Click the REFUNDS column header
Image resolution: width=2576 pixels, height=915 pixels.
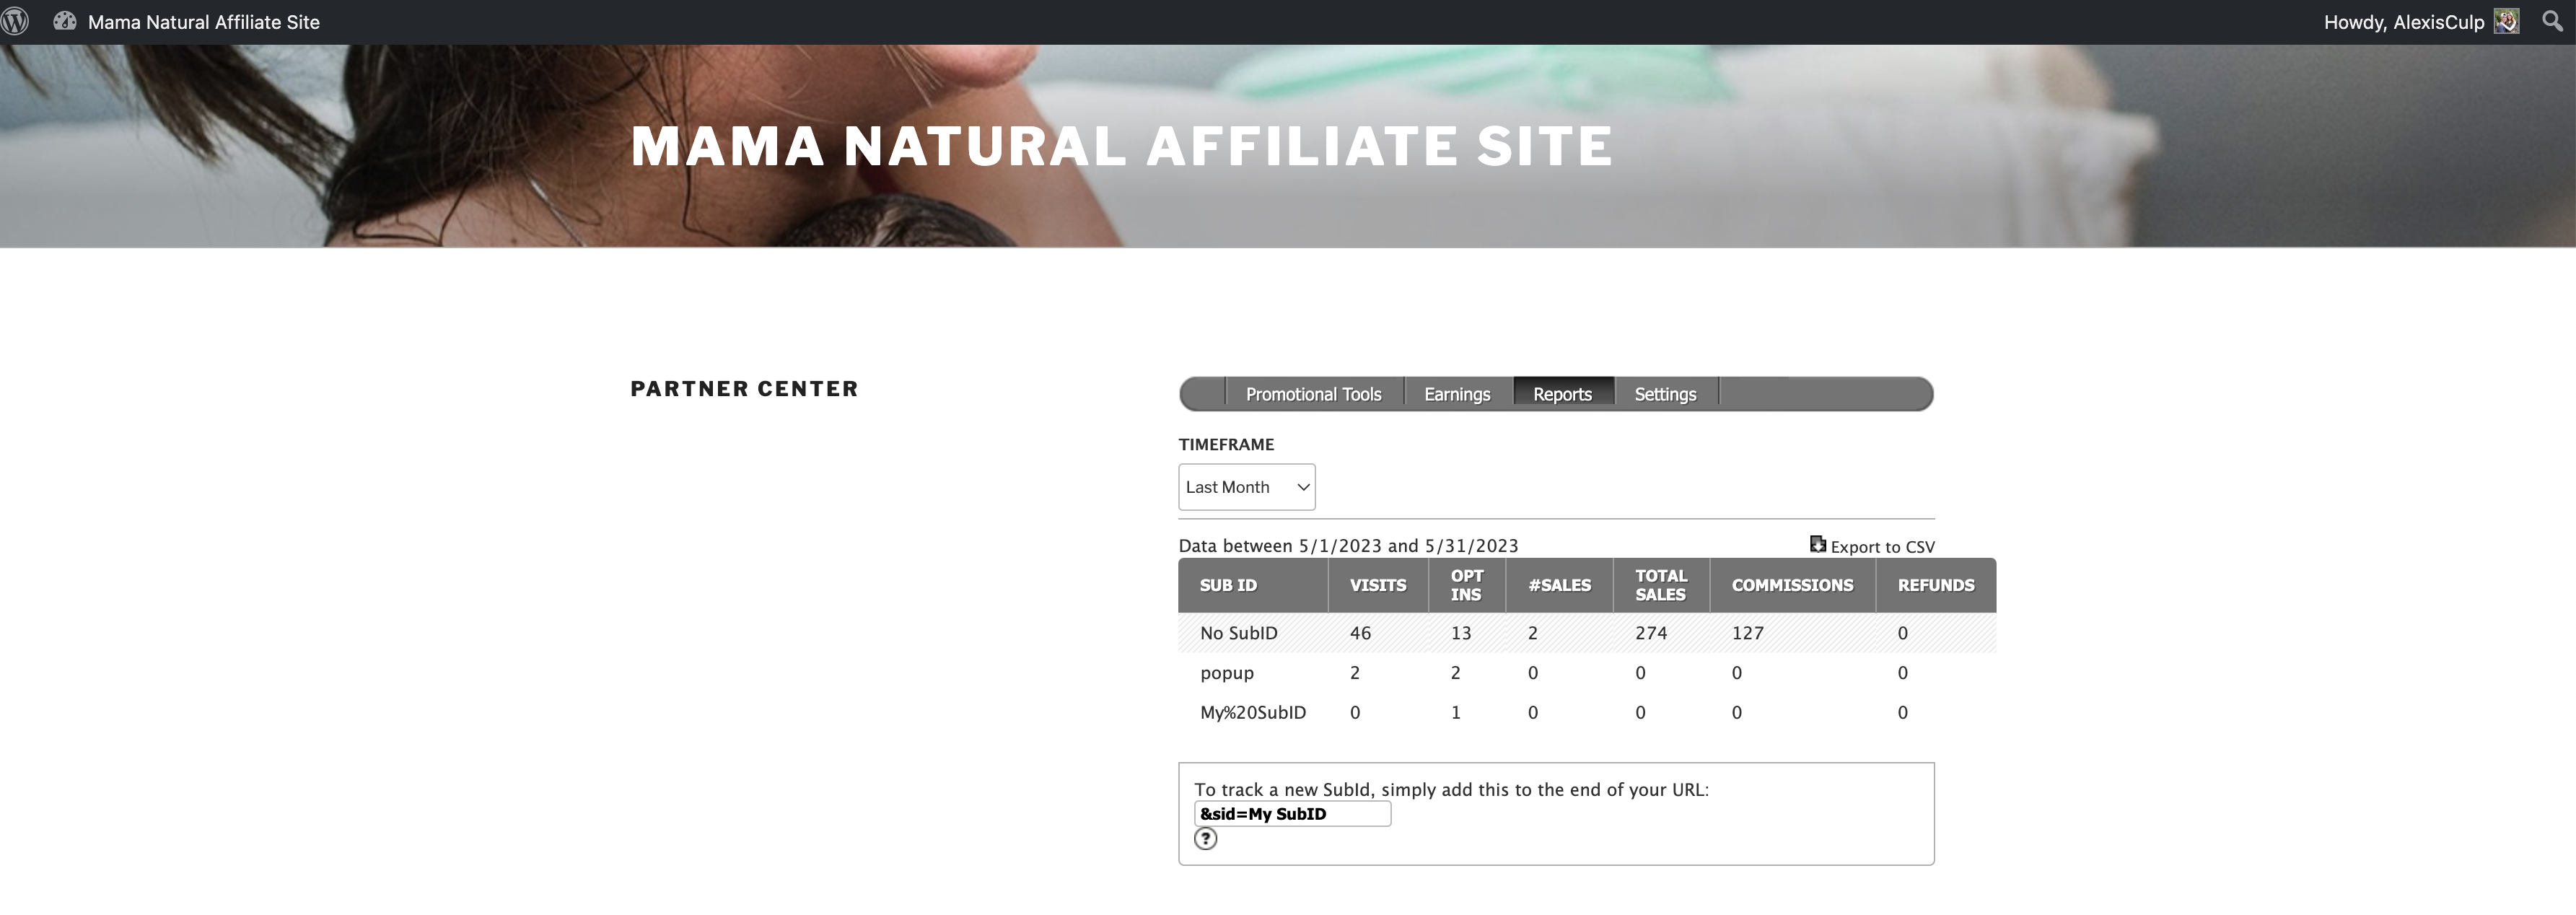coord(1935,585)
